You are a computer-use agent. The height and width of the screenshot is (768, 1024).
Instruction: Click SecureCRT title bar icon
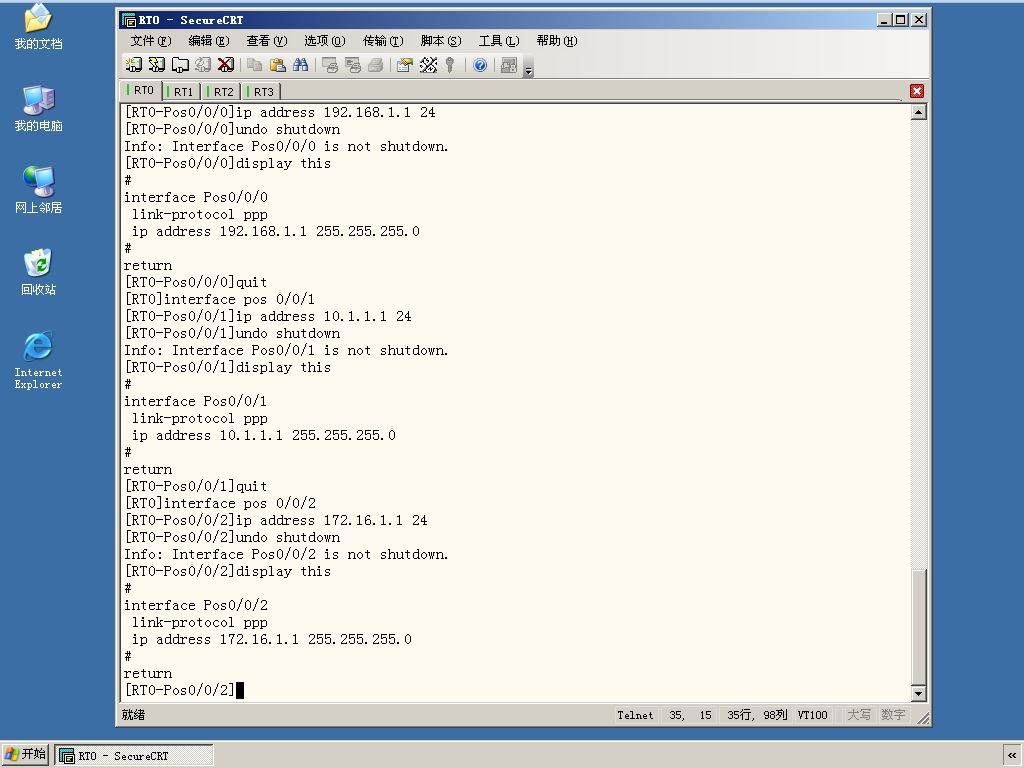click(129, 20)
